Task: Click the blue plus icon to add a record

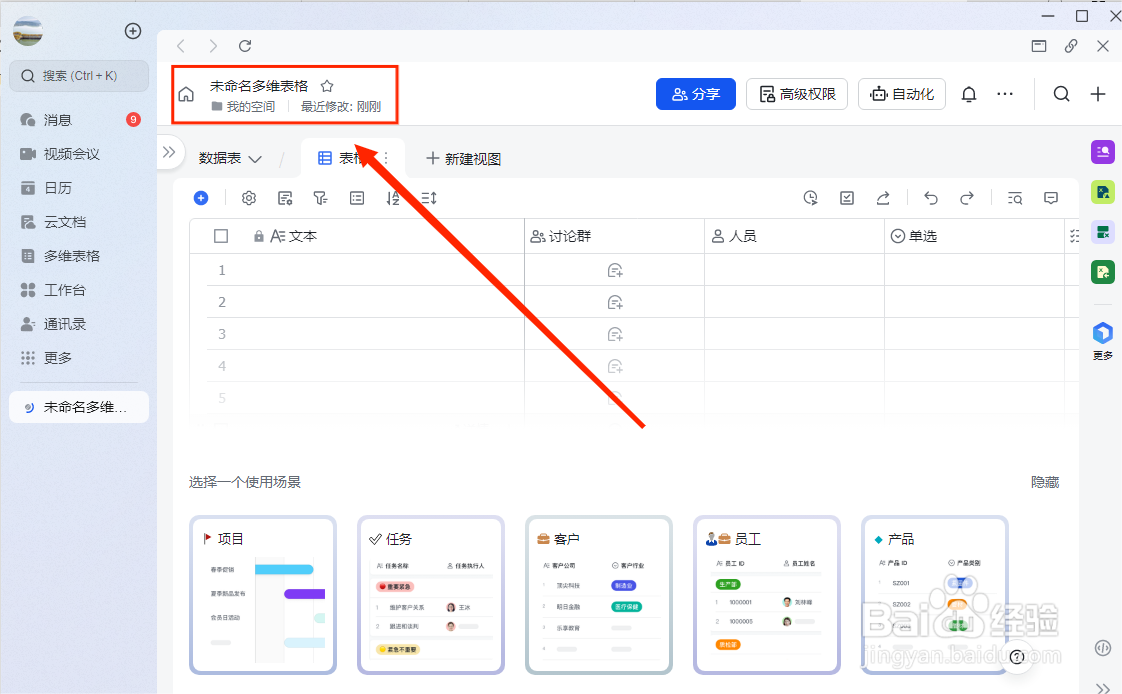Action: [201, 198]
